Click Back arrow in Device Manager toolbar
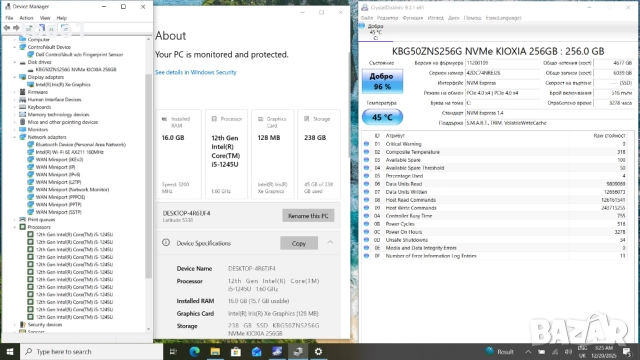The image size is (640, 360). (x=7, y=28)
